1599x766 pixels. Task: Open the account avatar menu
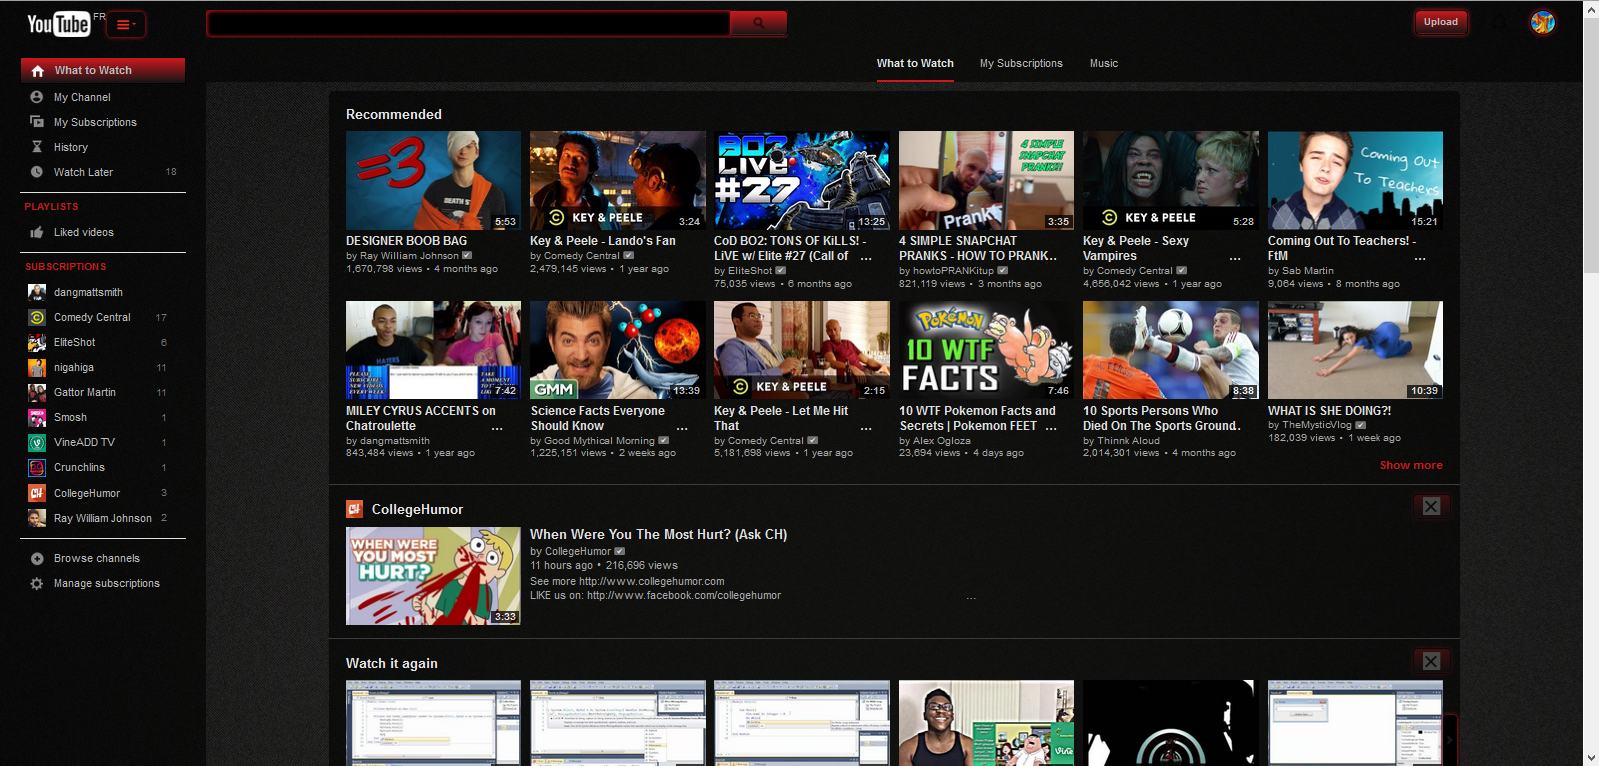pos(1542,22)
